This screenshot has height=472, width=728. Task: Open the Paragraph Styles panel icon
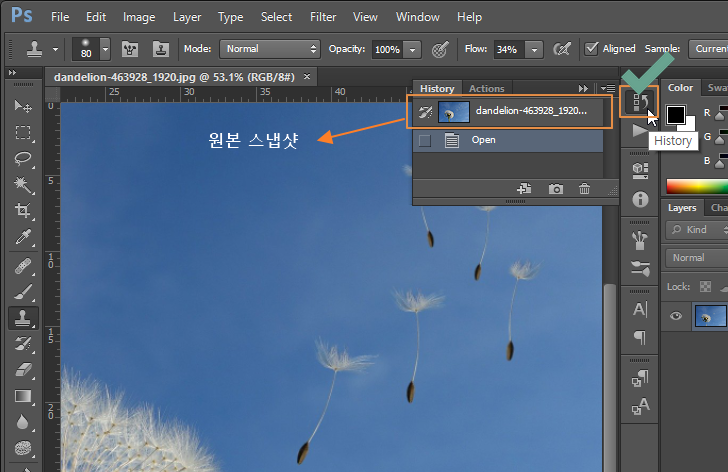640,378
